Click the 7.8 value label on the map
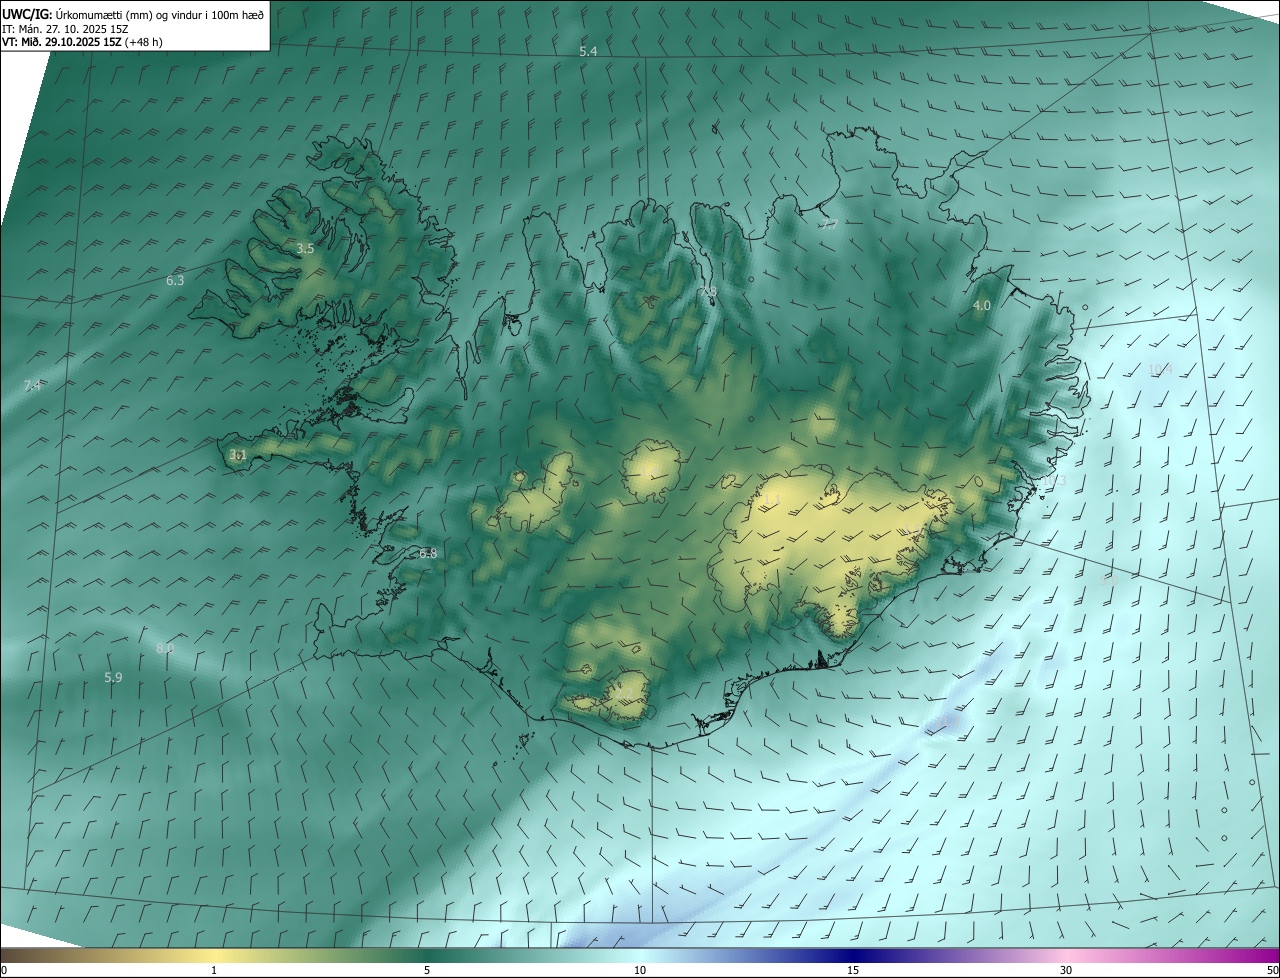1280x978 pixels. (708, 292)
